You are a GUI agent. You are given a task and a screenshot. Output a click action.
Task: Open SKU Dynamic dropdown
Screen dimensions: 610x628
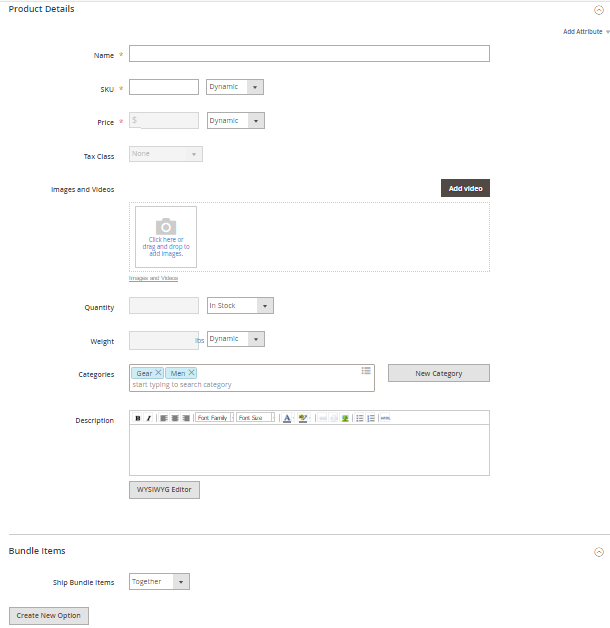(x=235, y=87)
